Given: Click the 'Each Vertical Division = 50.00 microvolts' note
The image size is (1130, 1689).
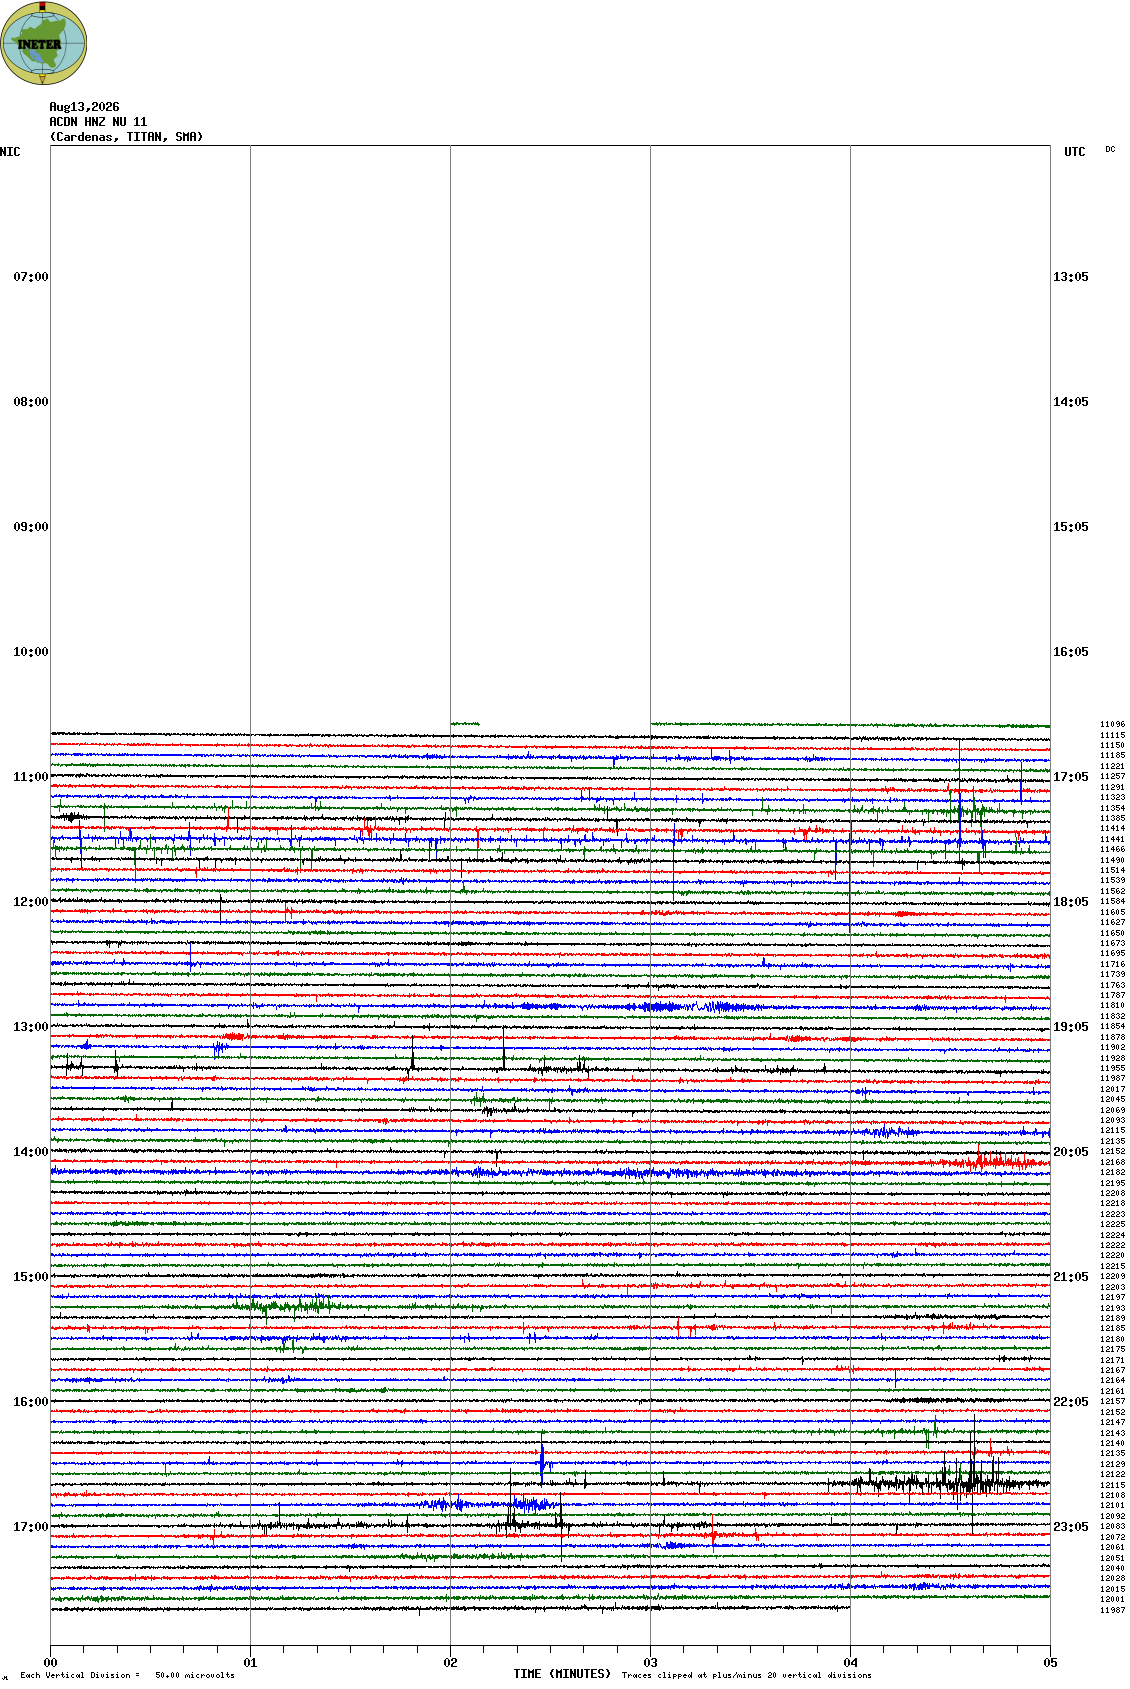Looking at the screenshot, I should click(x=127, y=1675).
